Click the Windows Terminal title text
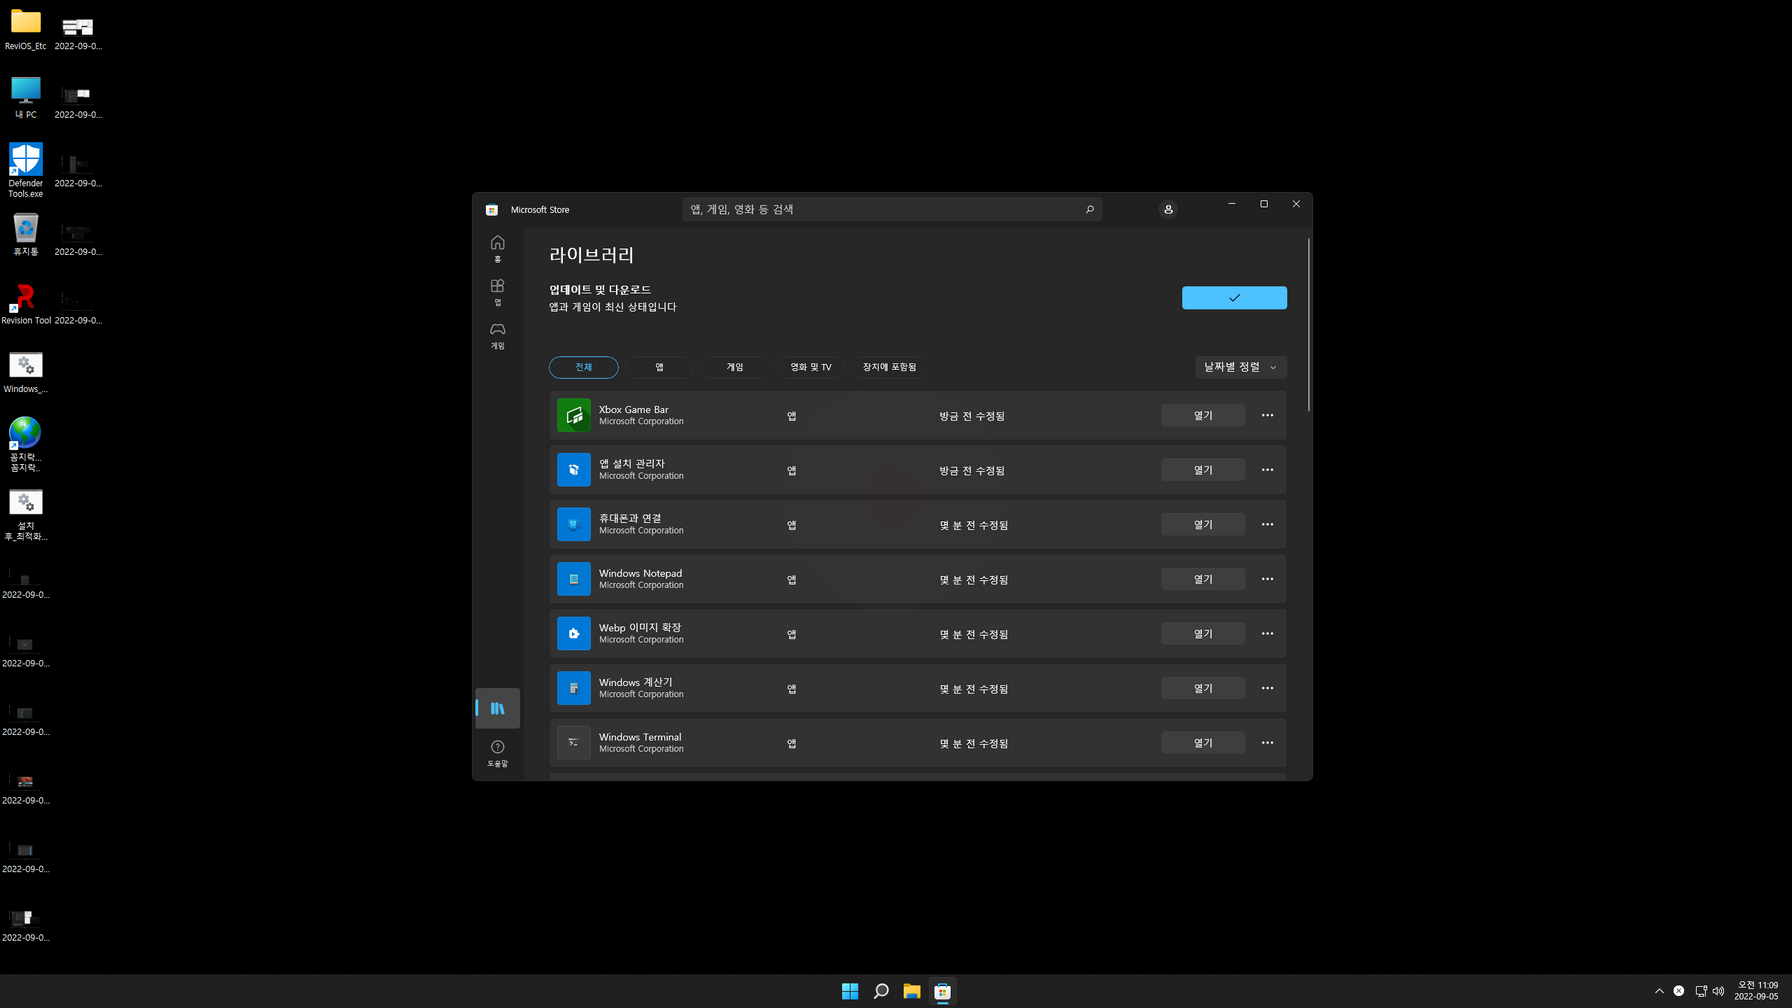The height and width of the screenshot is (1008, 1792). click(x=640, y=737)
